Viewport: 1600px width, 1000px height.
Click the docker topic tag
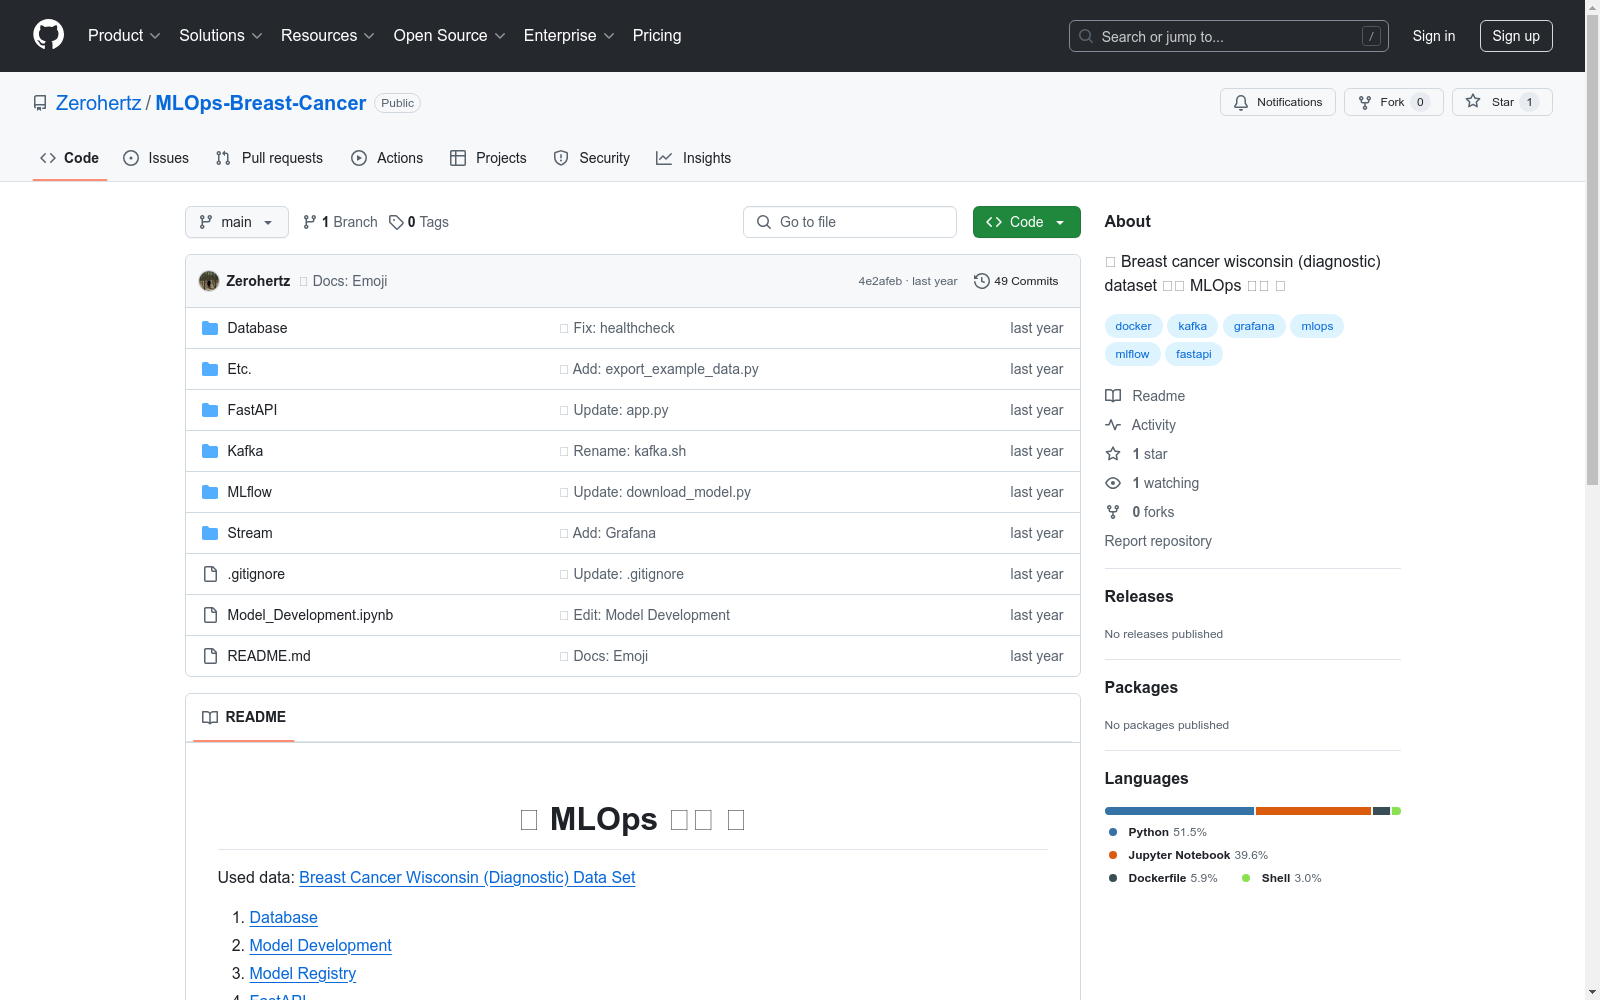click(x=1133, y=326)
